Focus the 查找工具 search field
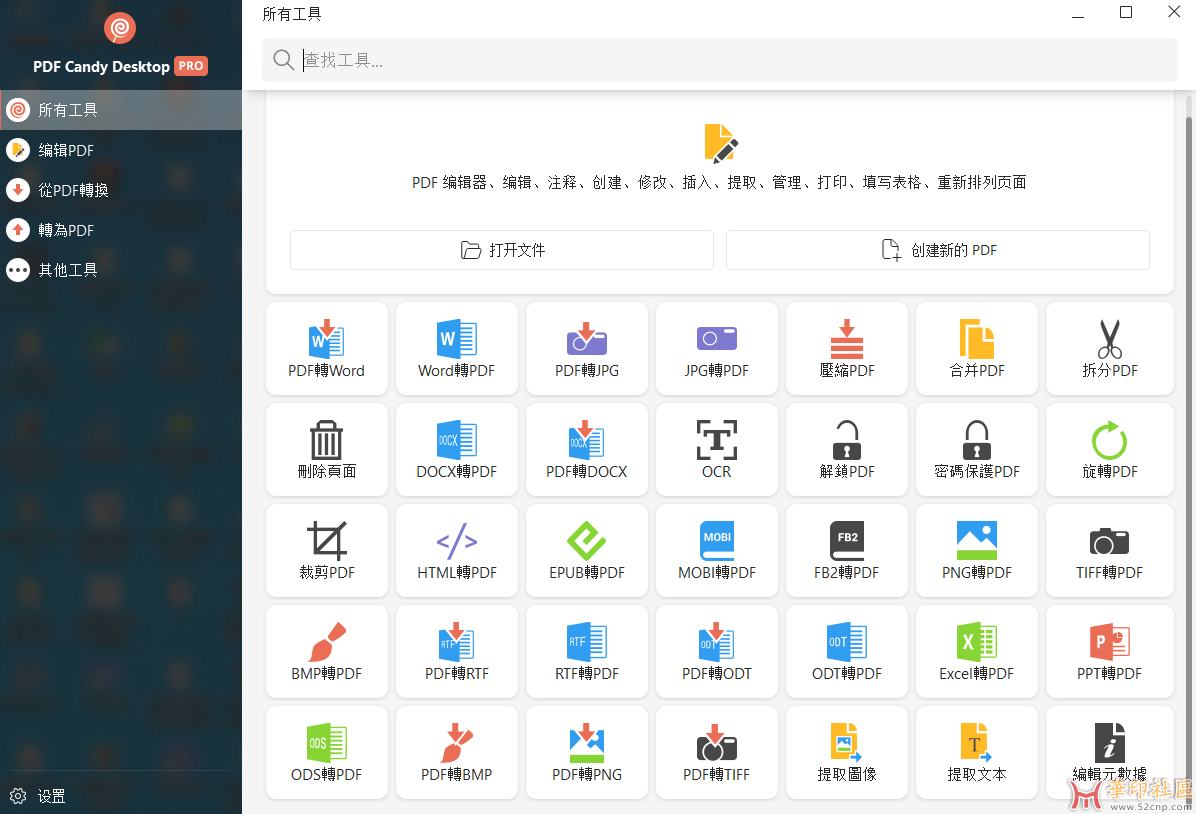Screen dimensions: 1196x814 719,60
